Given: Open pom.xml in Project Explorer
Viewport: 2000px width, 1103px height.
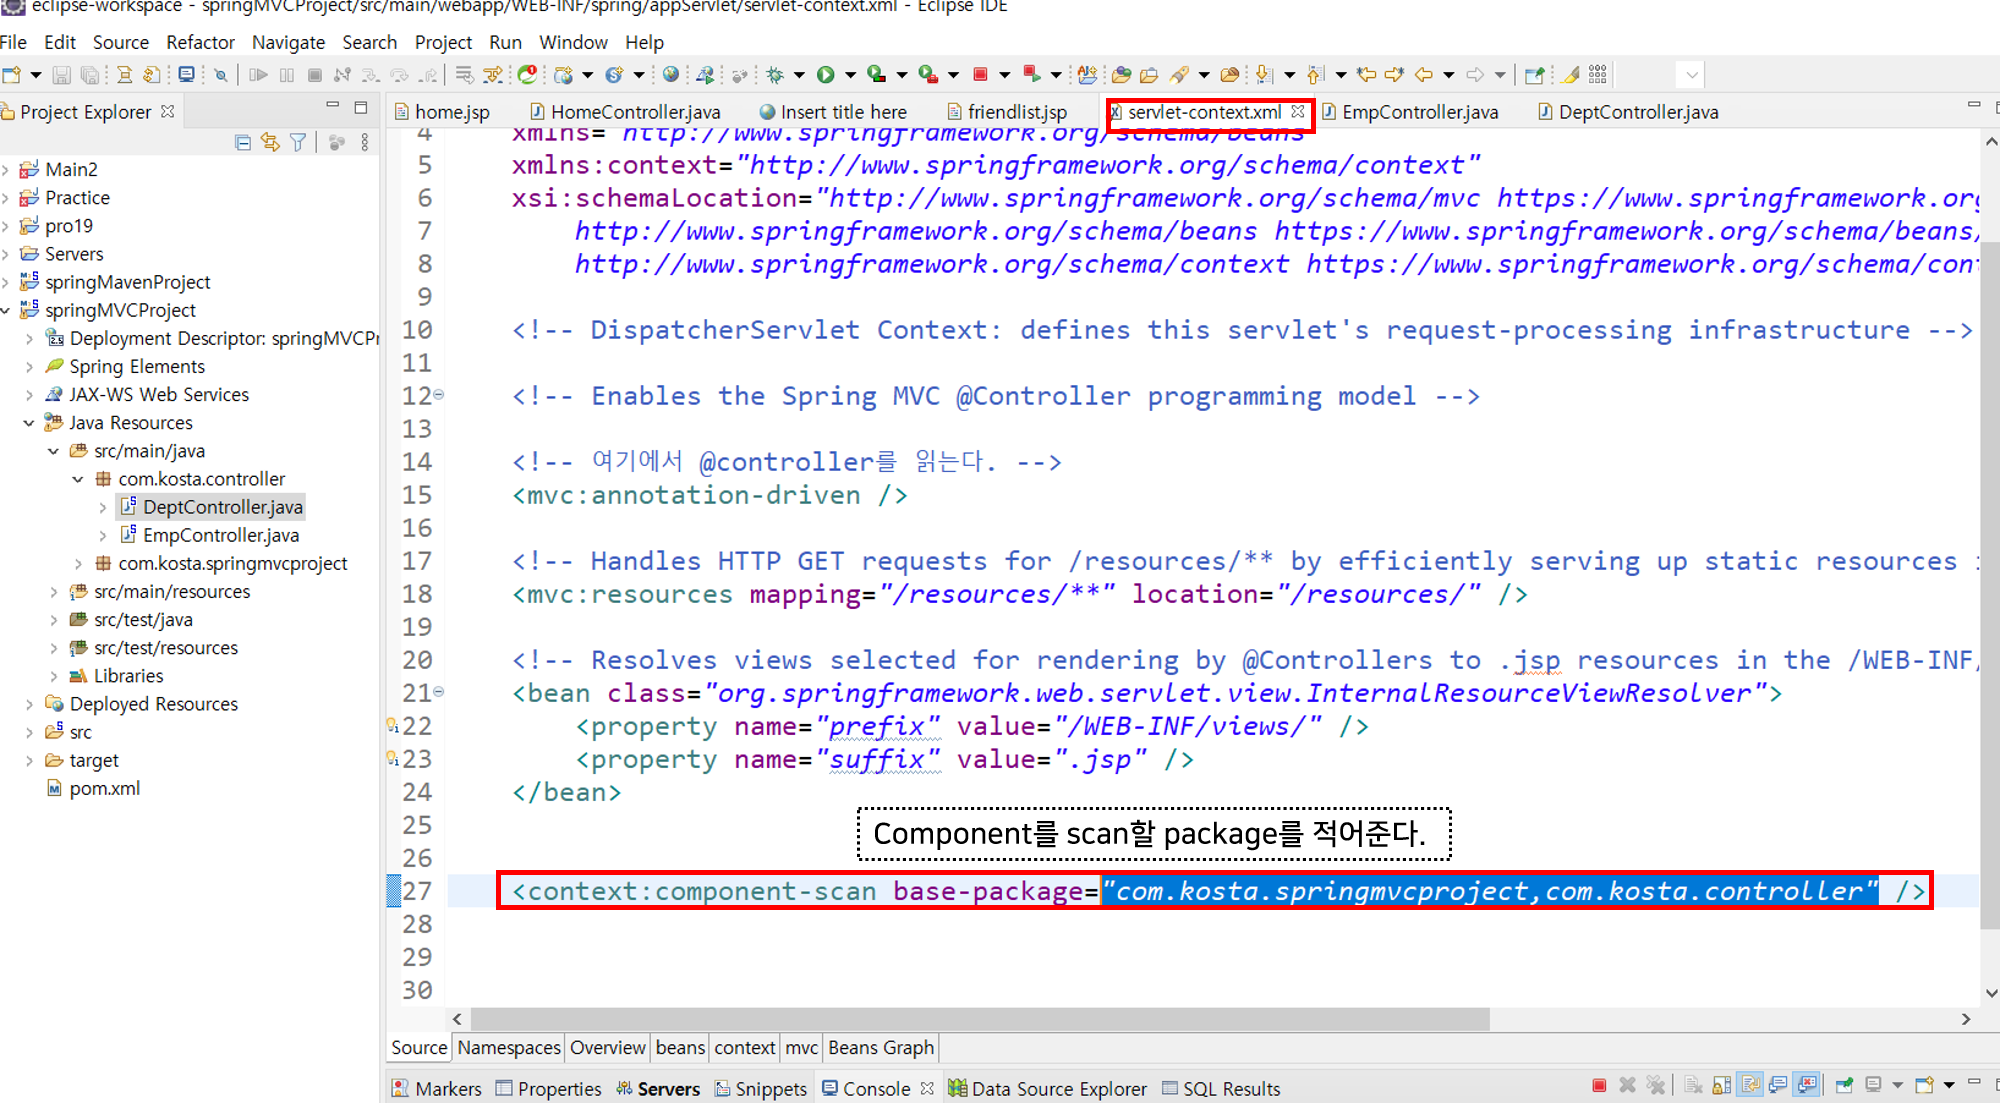Looking at the screenshot, I should click(104, 788).
